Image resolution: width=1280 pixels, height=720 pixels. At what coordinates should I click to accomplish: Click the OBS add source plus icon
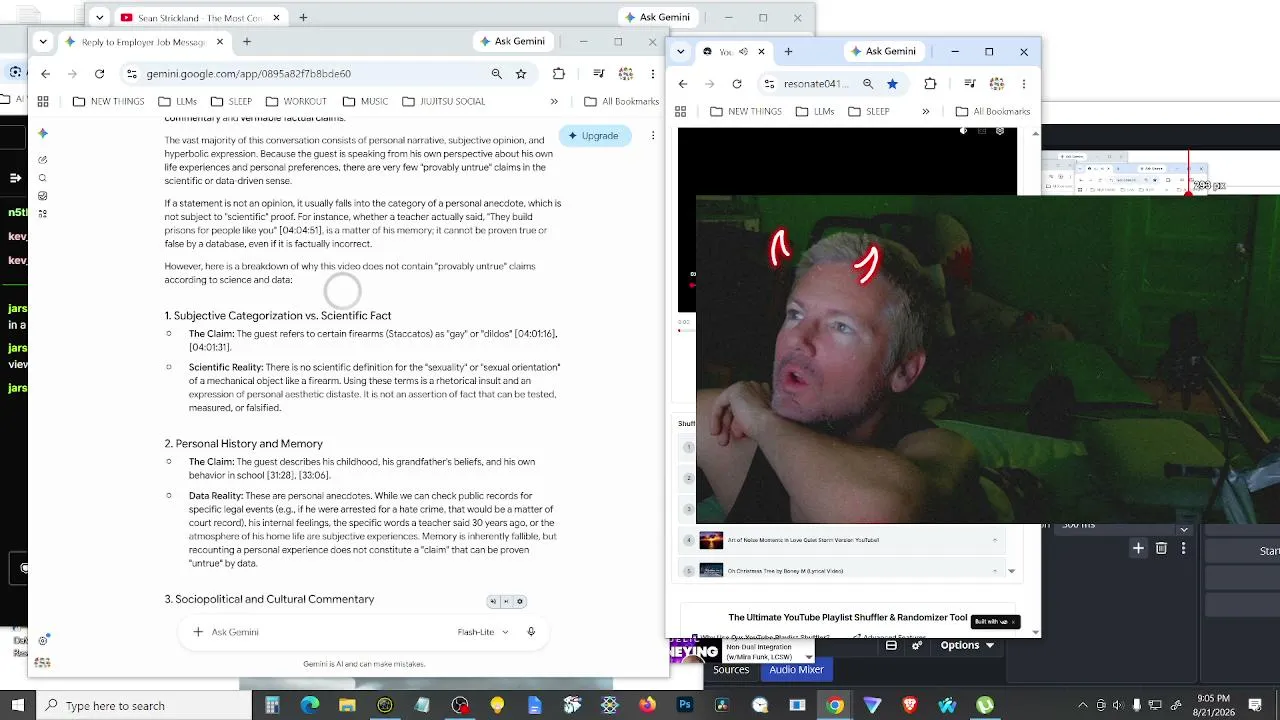pos(1138,548)
